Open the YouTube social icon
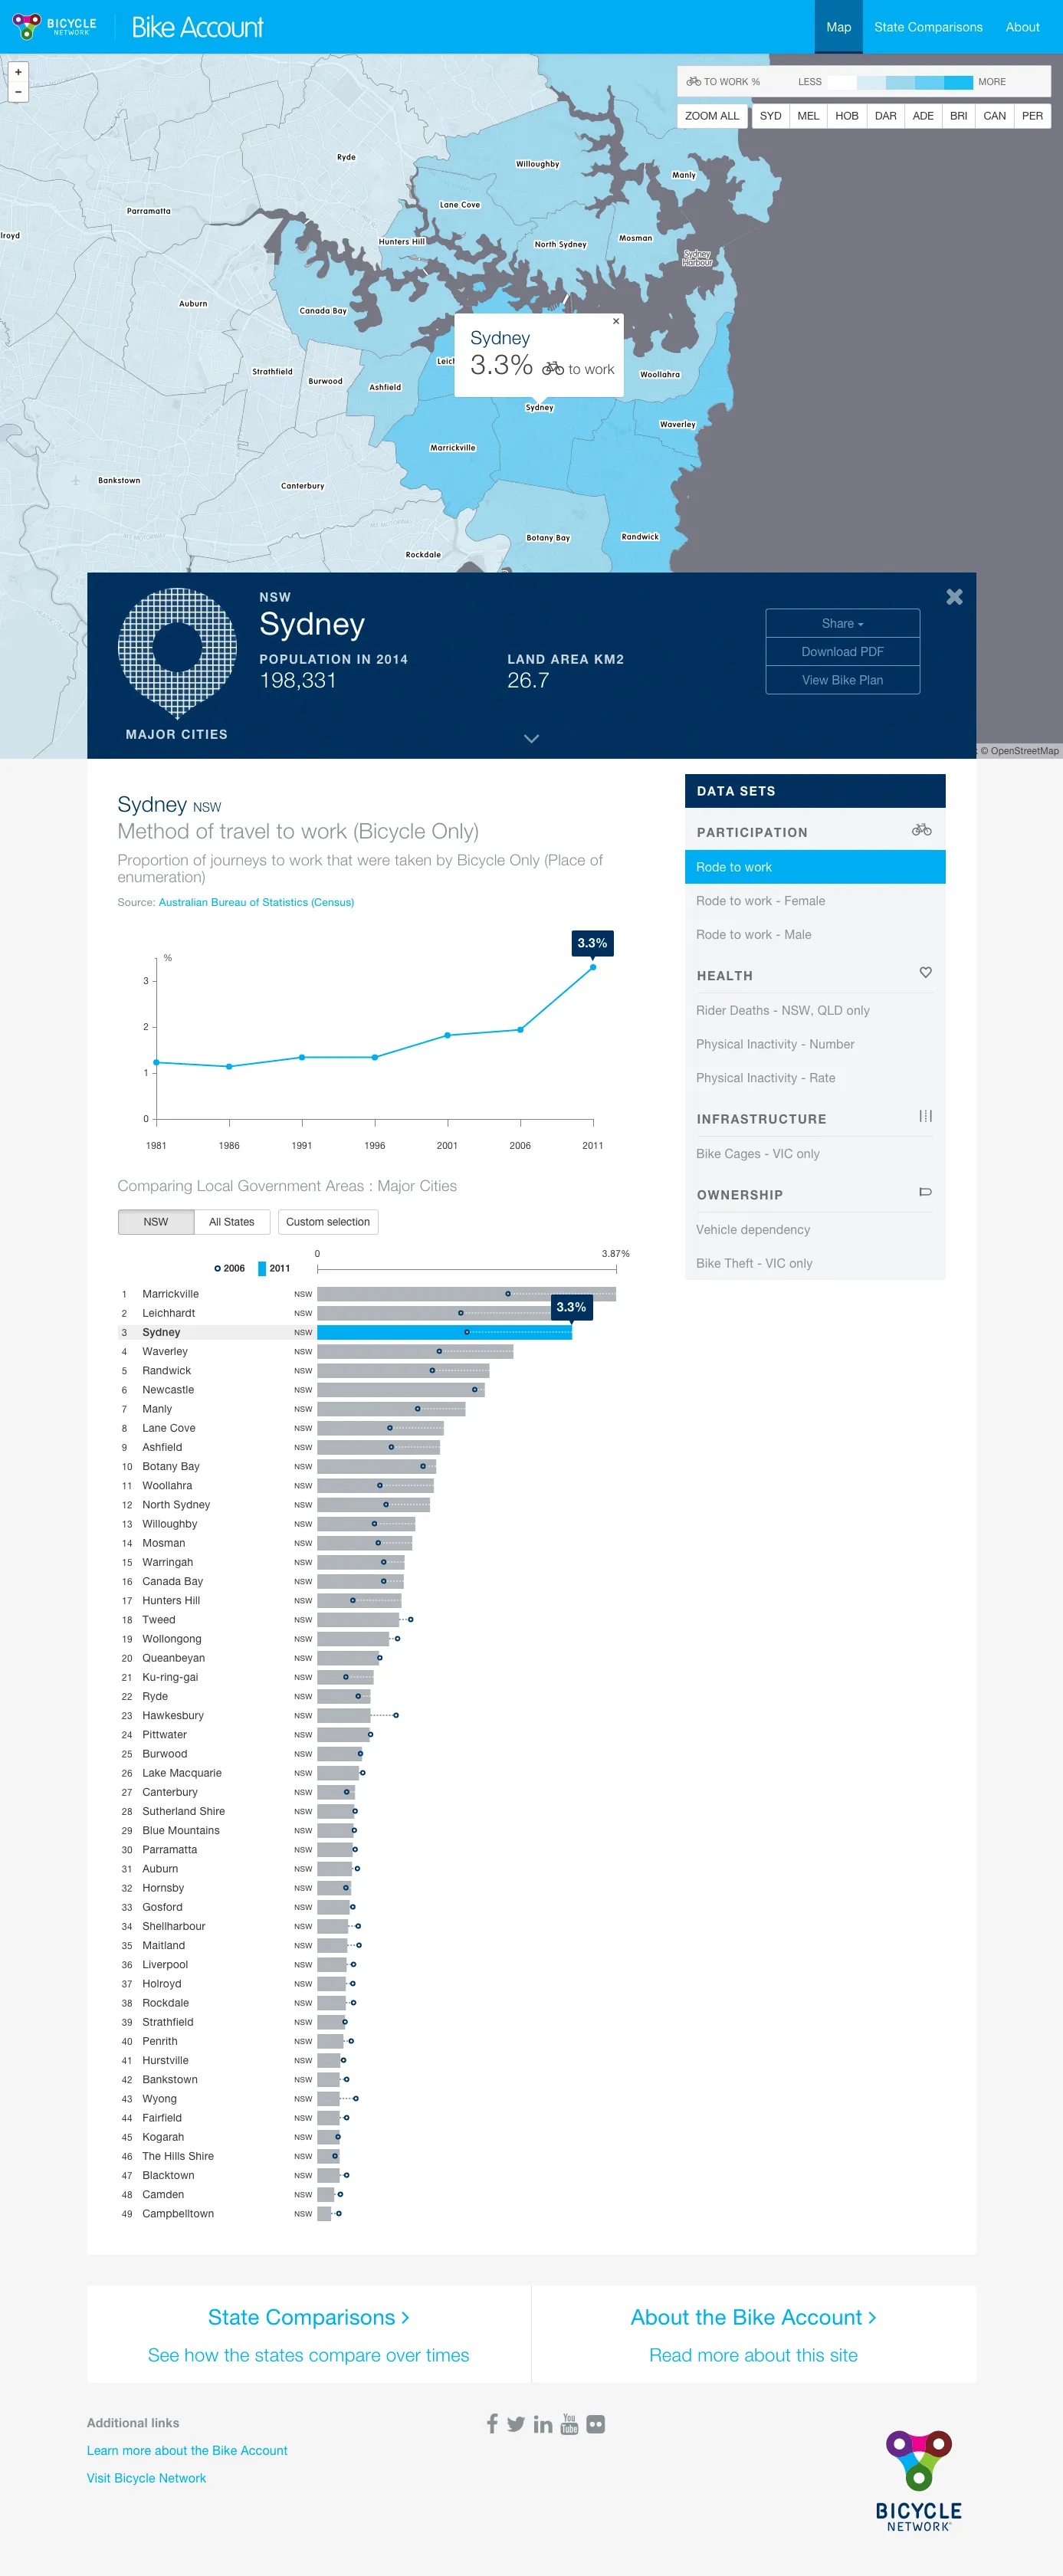Screen dimensions: 1063x2576 [x=570, y=2423]
